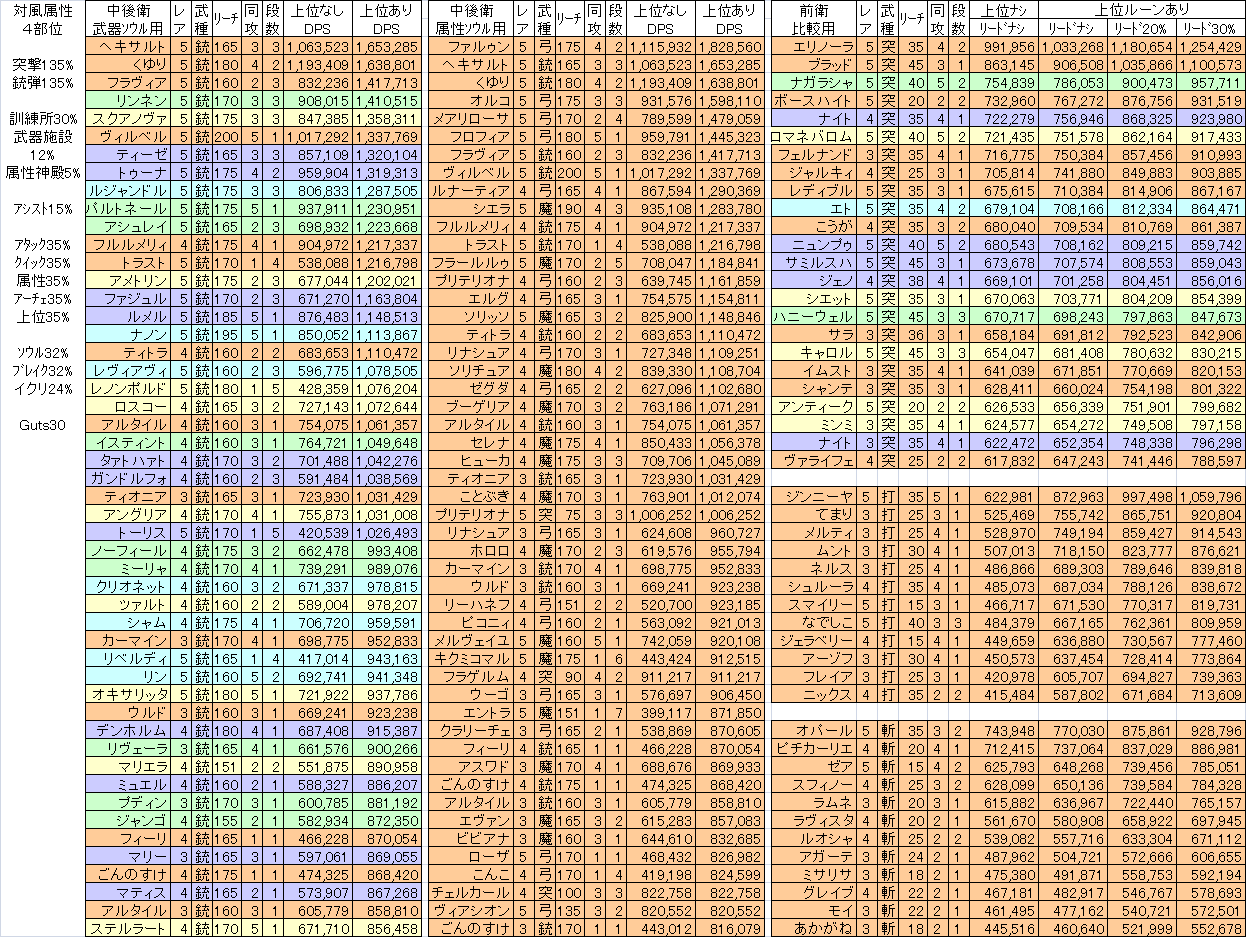This screenshot has height=937, width=1246.
Task: Click the 'クラリーチェ' name cell
Action: point(471,730)
